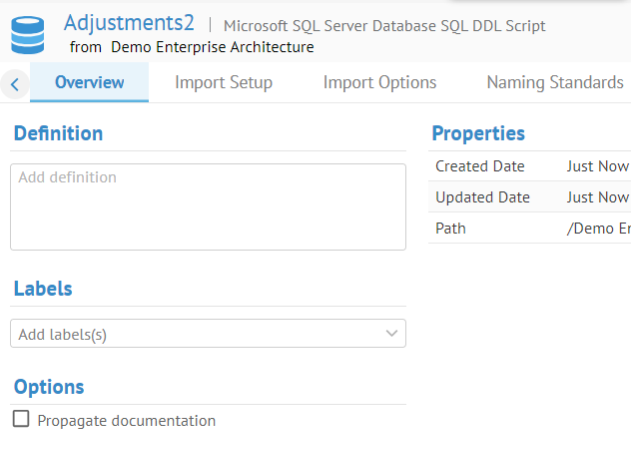Click the Path property label
Screen dimensions: 631x468
pos(450,228)
